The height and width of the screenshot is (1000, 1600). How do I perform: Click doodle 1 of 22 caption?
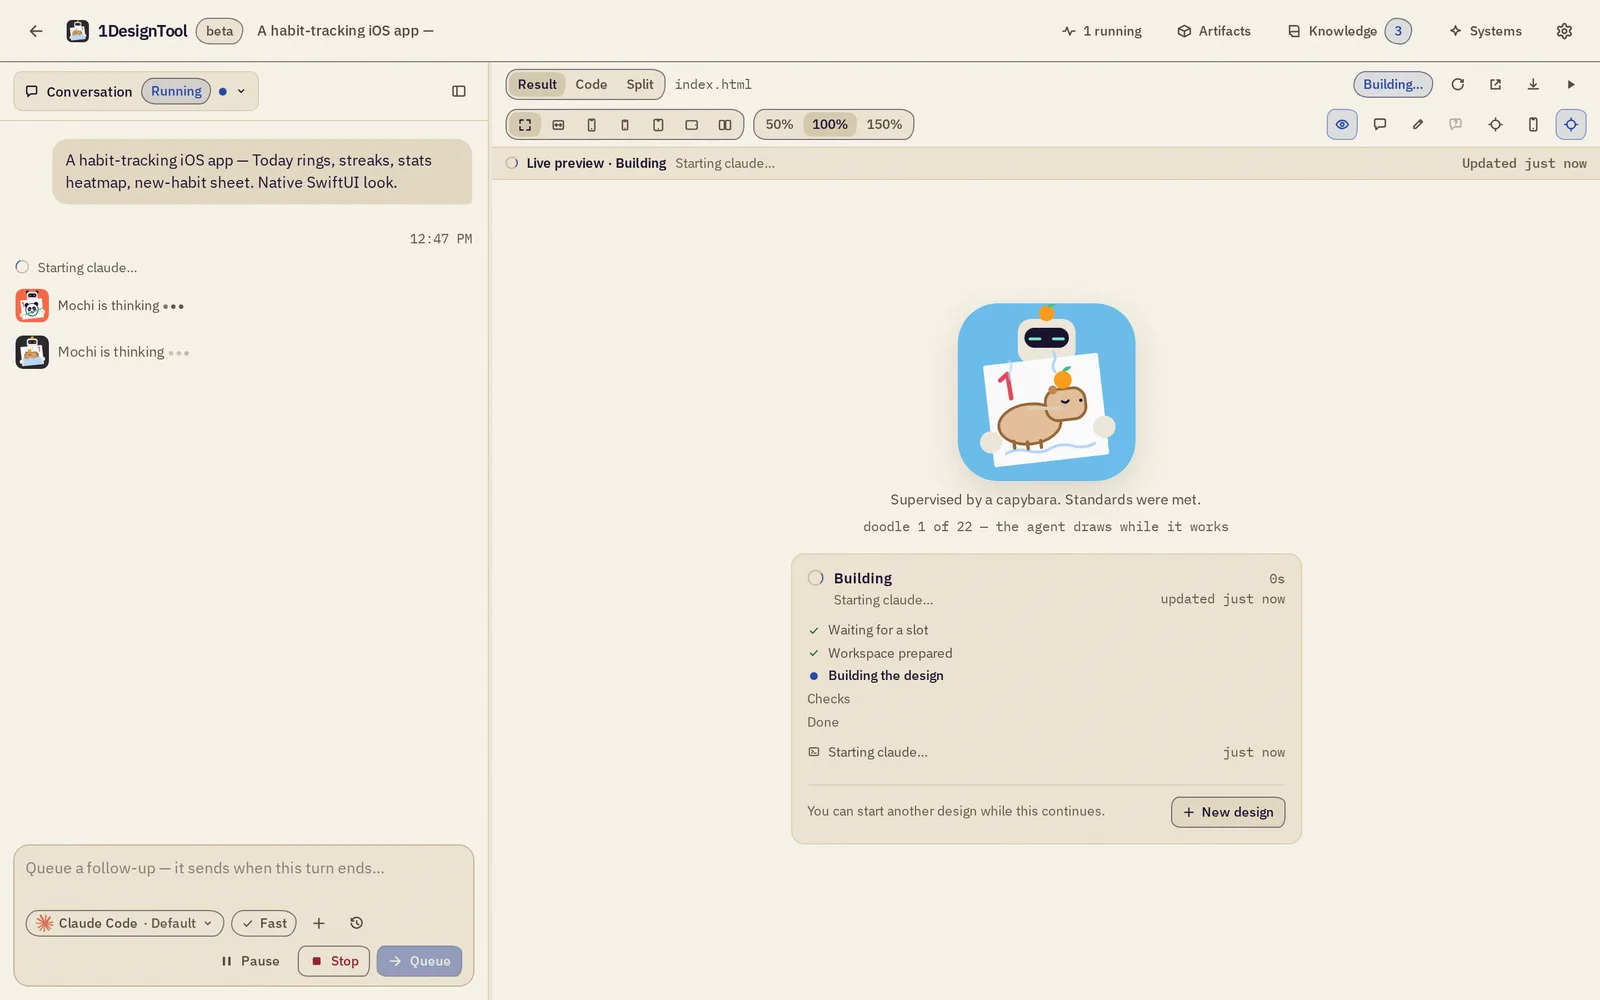[1046, 527]
